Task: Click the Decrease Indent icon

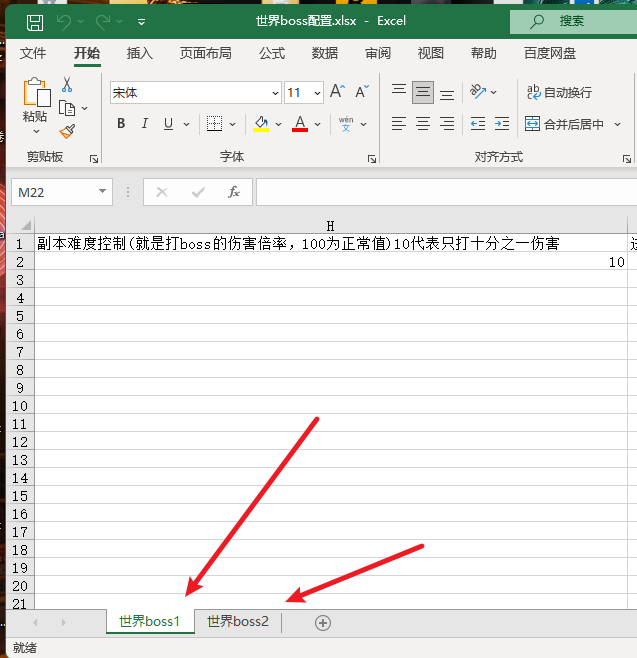Action: [x=477, y=124]
